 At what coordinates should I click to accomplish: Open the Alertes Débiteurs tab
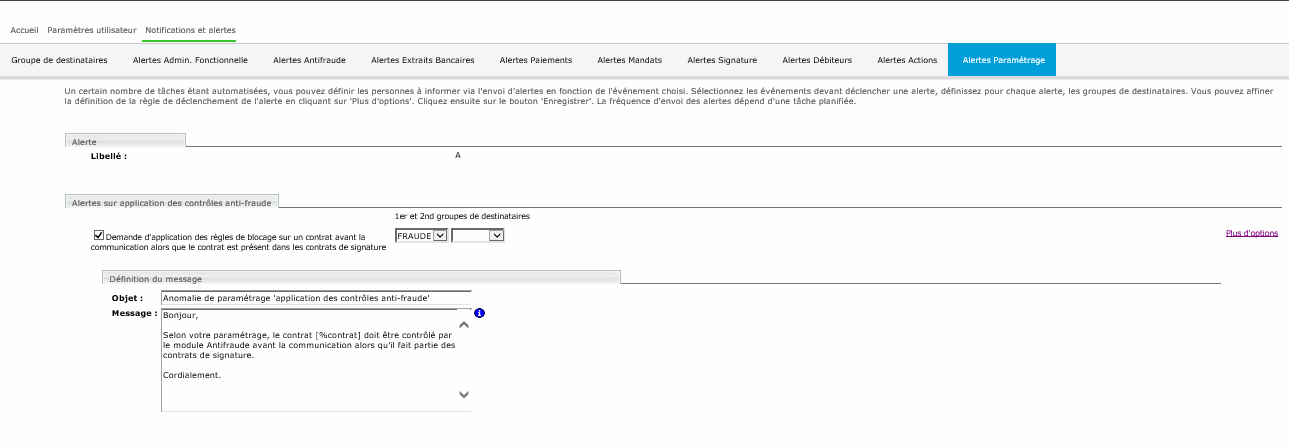tap(817, 60)
